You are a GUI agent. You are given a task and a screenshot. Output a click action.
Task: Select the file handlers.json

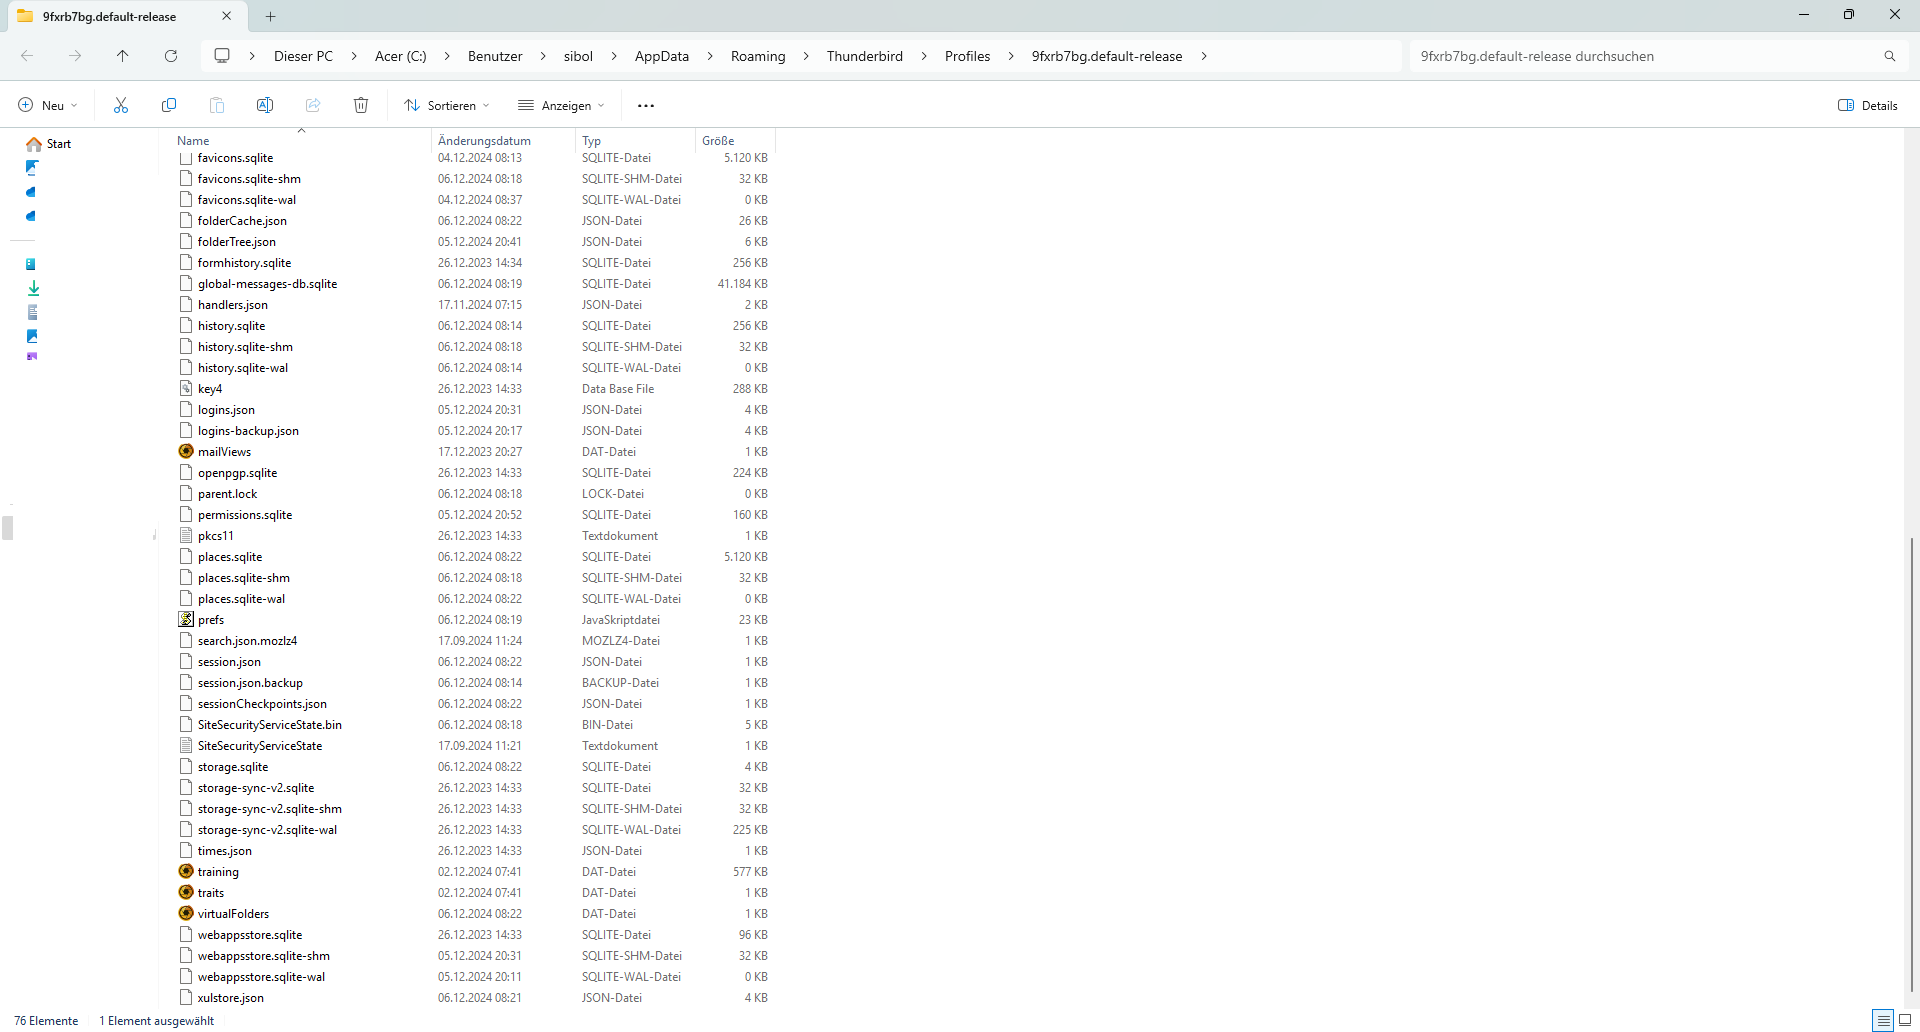coord(233,305)
